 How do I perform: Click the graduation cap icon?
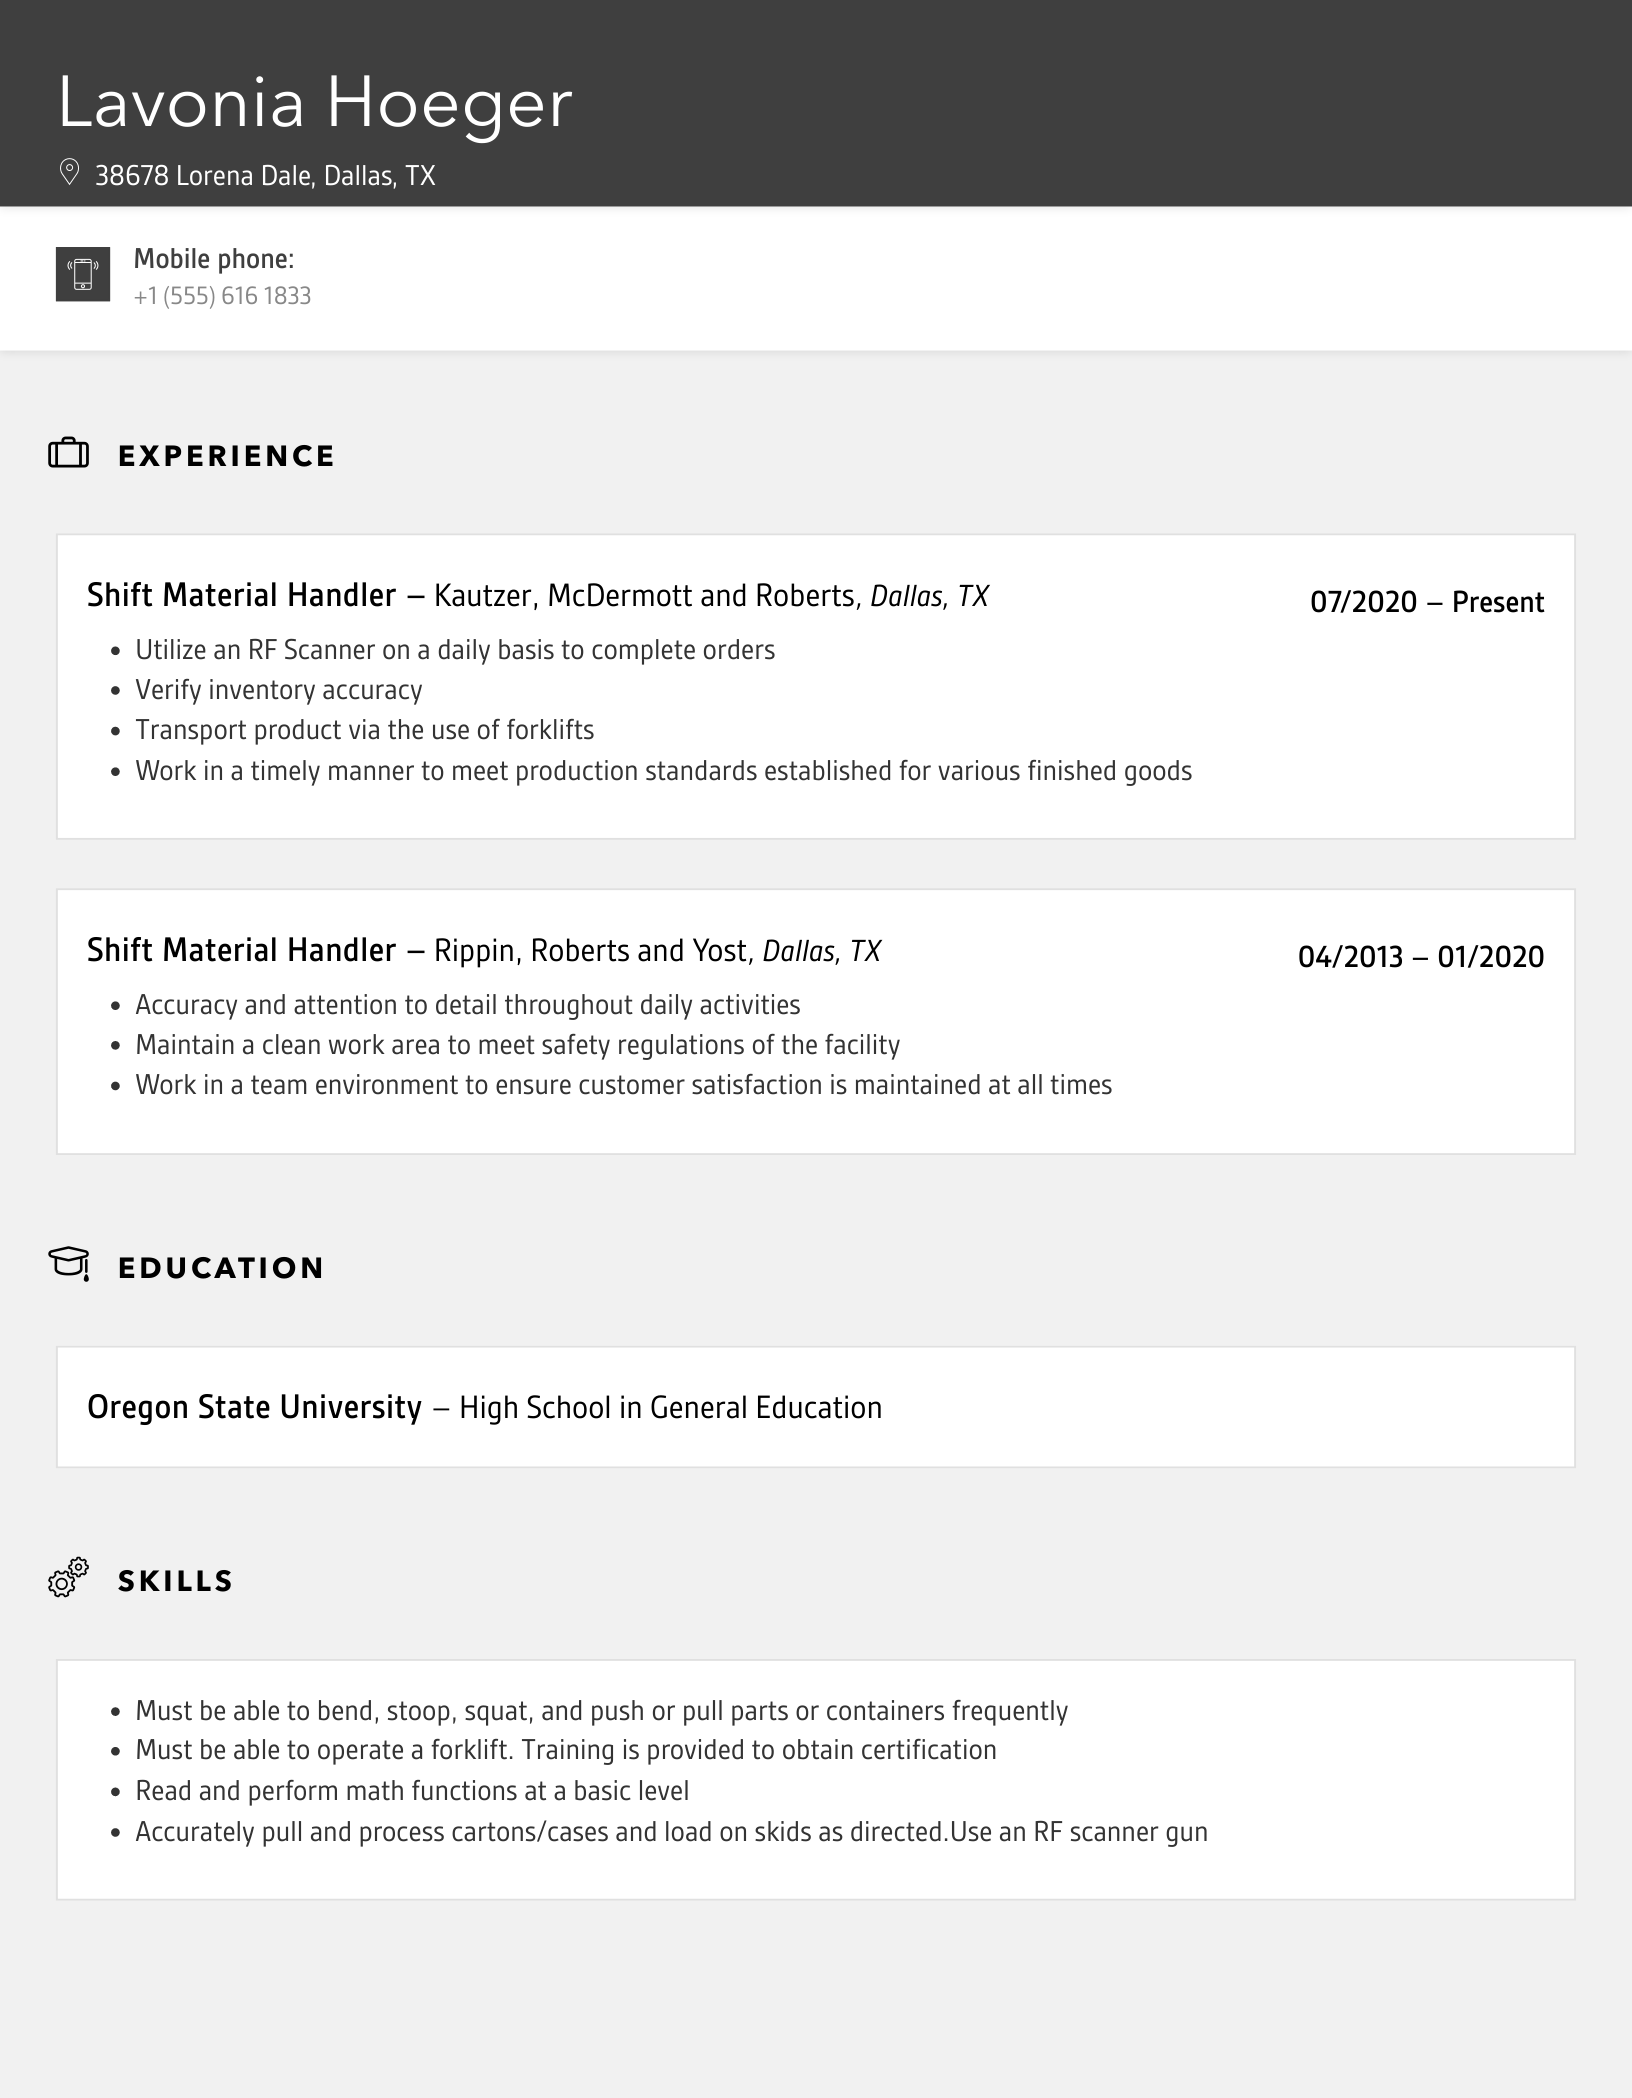point(69,1264)
